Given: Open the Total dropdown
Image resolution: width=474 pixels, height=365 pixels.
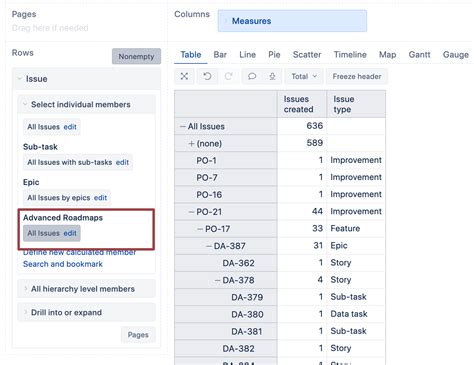Looking at the screenshot, I should [x=304, y=76].
